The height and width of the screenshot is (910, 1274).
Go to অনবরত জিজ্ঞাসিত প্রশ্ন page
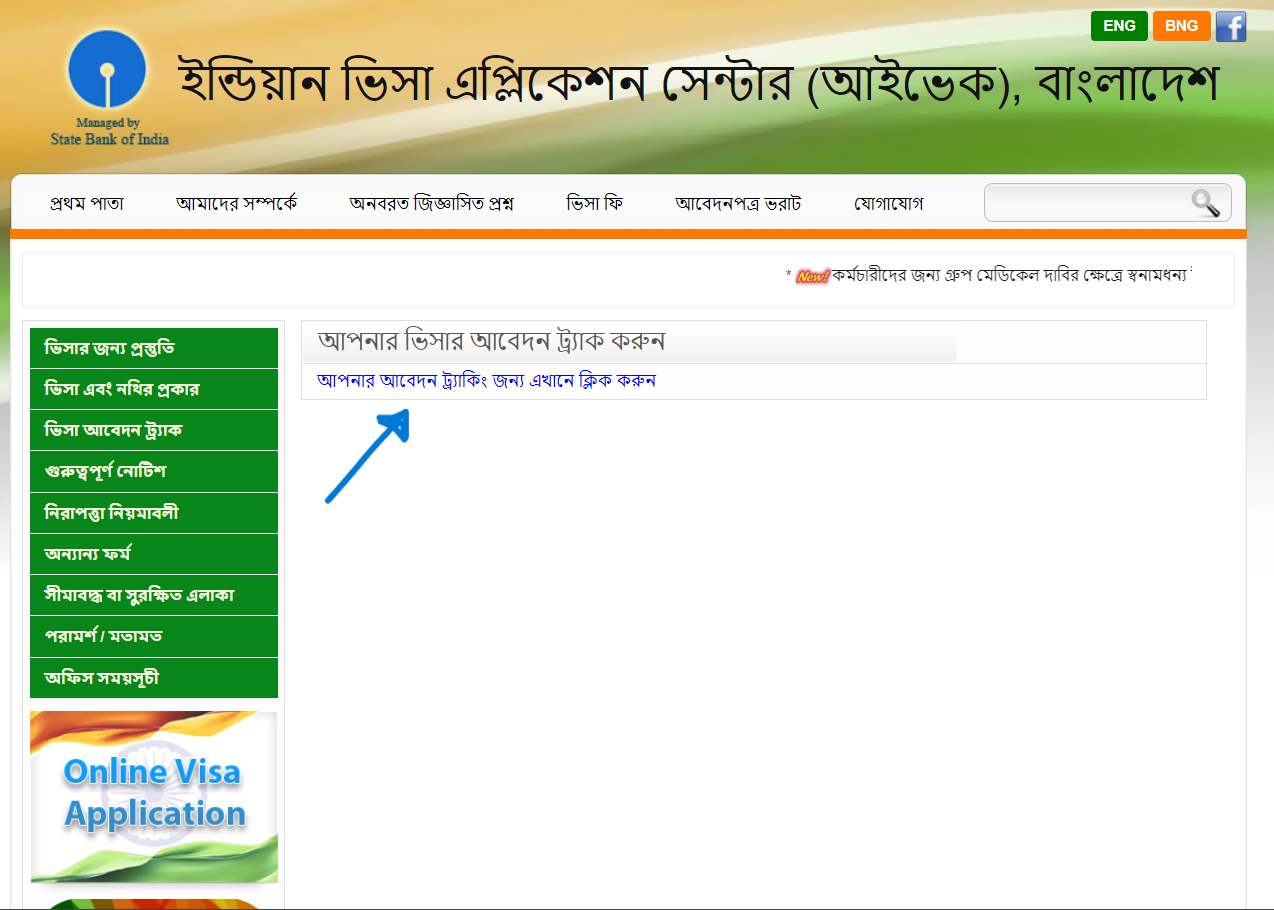click(x=431, y=204)
